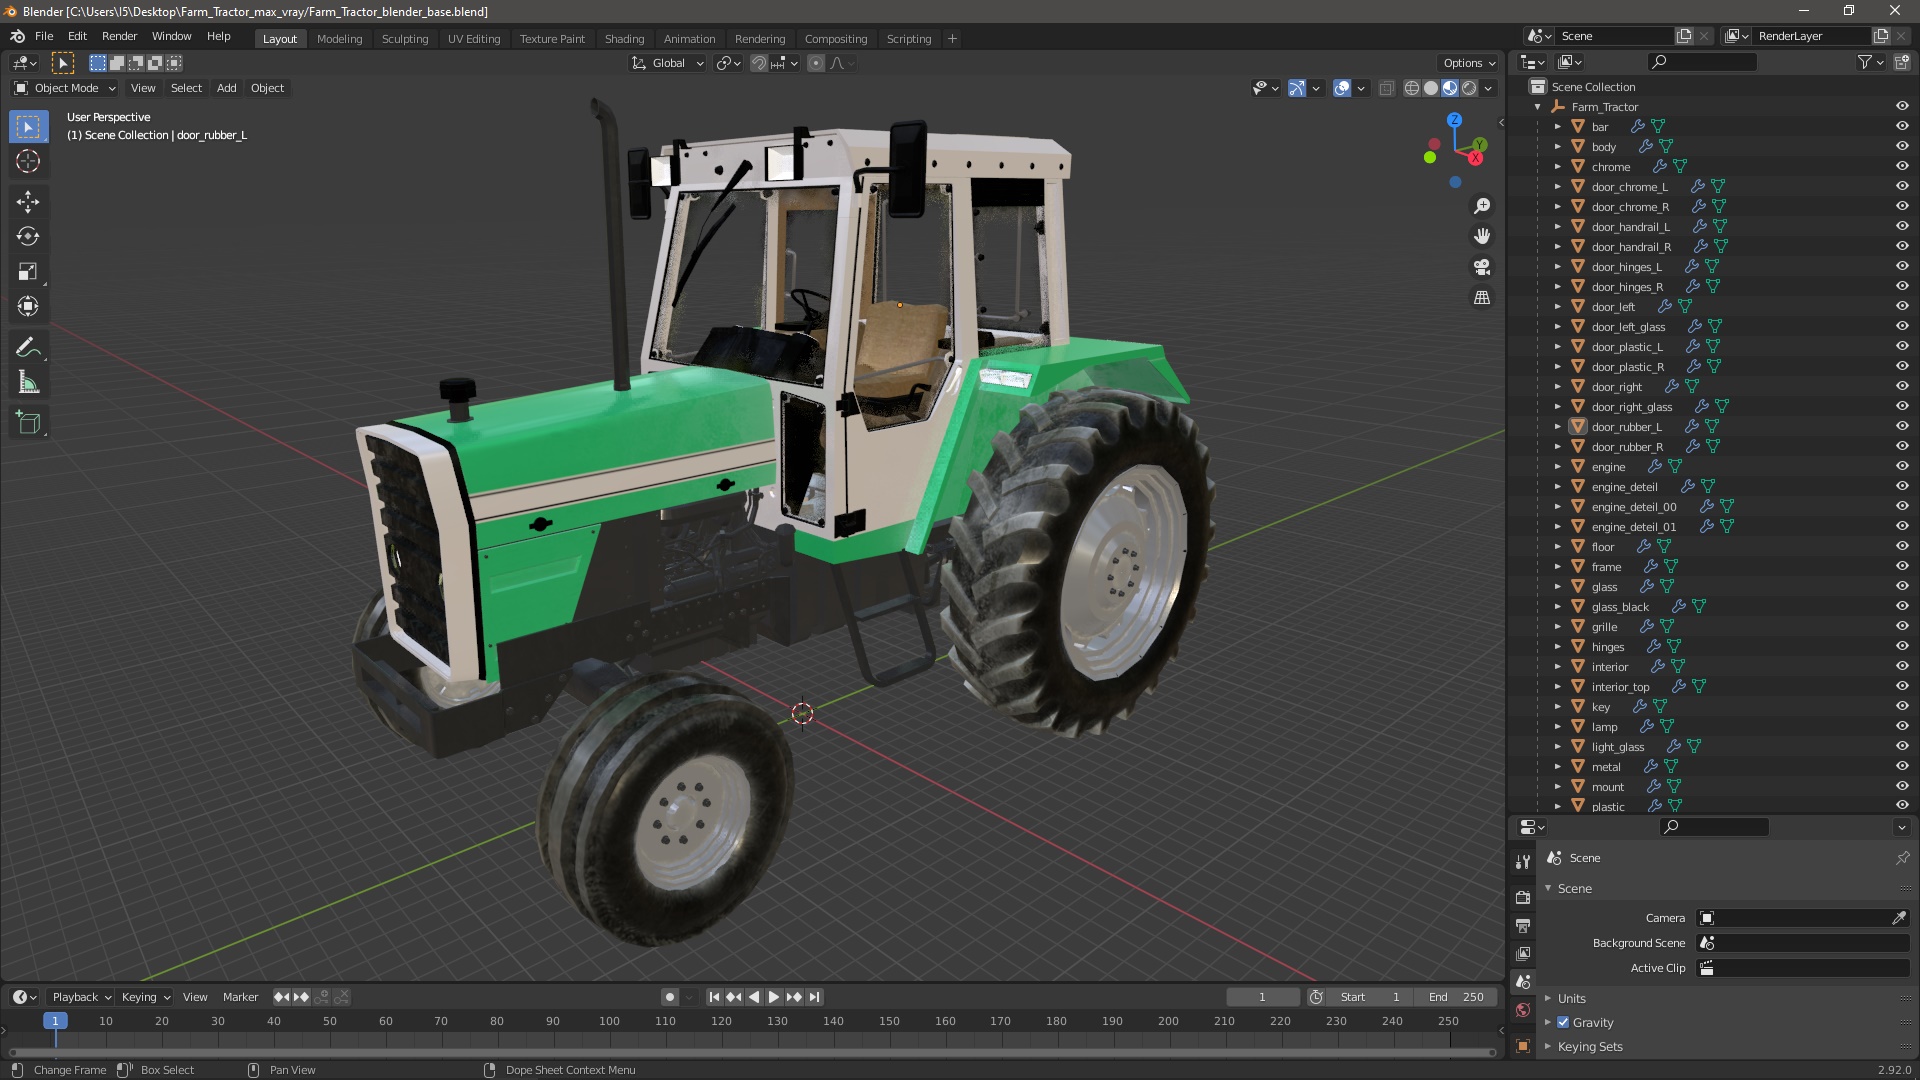Hide the engine object in outliner
Viewport: 1920px width, 1080px height.
(x=1902, y=466)
